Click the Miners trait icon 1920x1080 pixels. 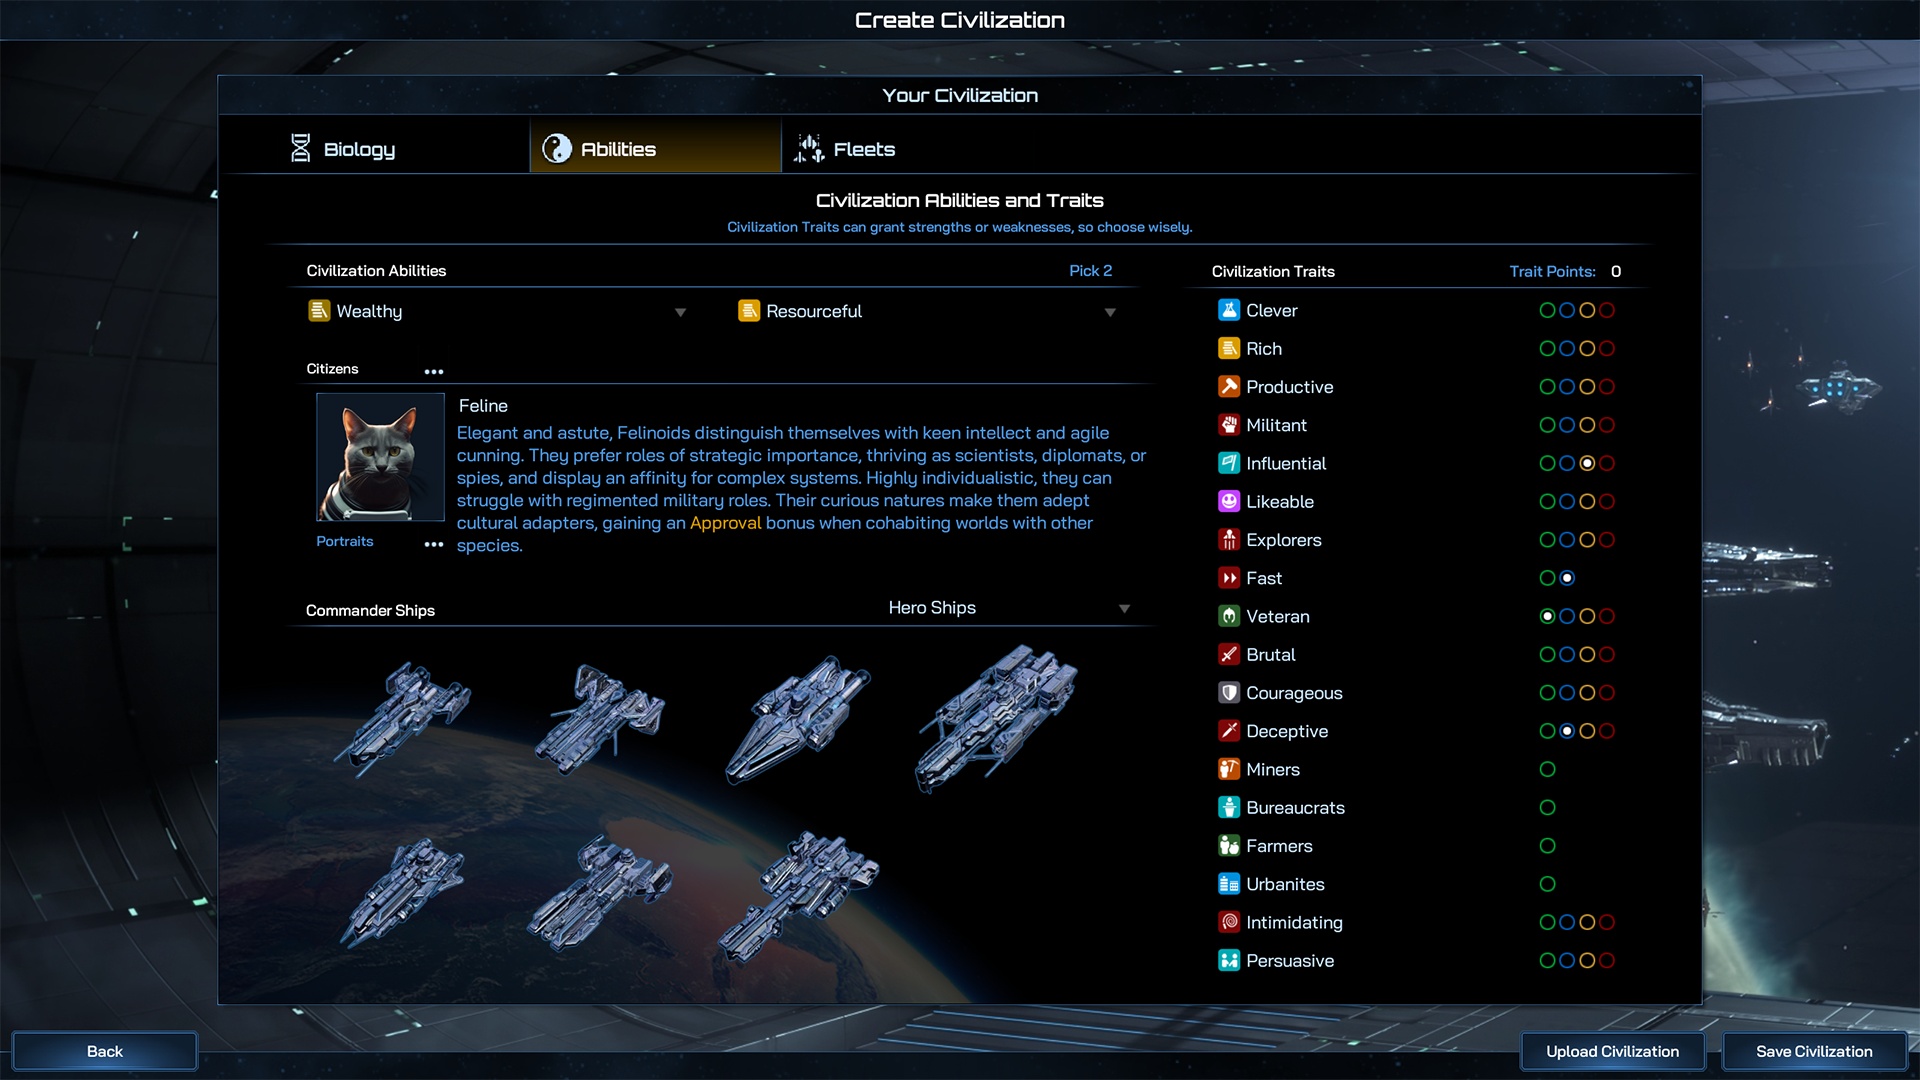coord(1229,769)
